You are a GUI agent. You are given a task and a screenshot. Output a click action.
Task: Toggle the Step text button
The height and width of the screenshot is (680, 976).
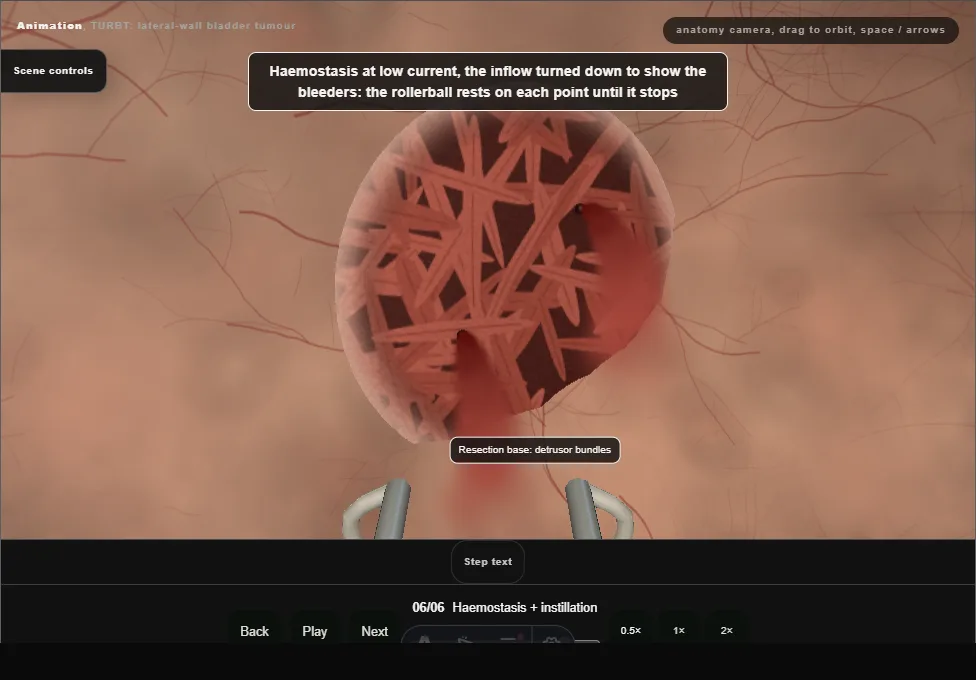click(x=488, y=562)
